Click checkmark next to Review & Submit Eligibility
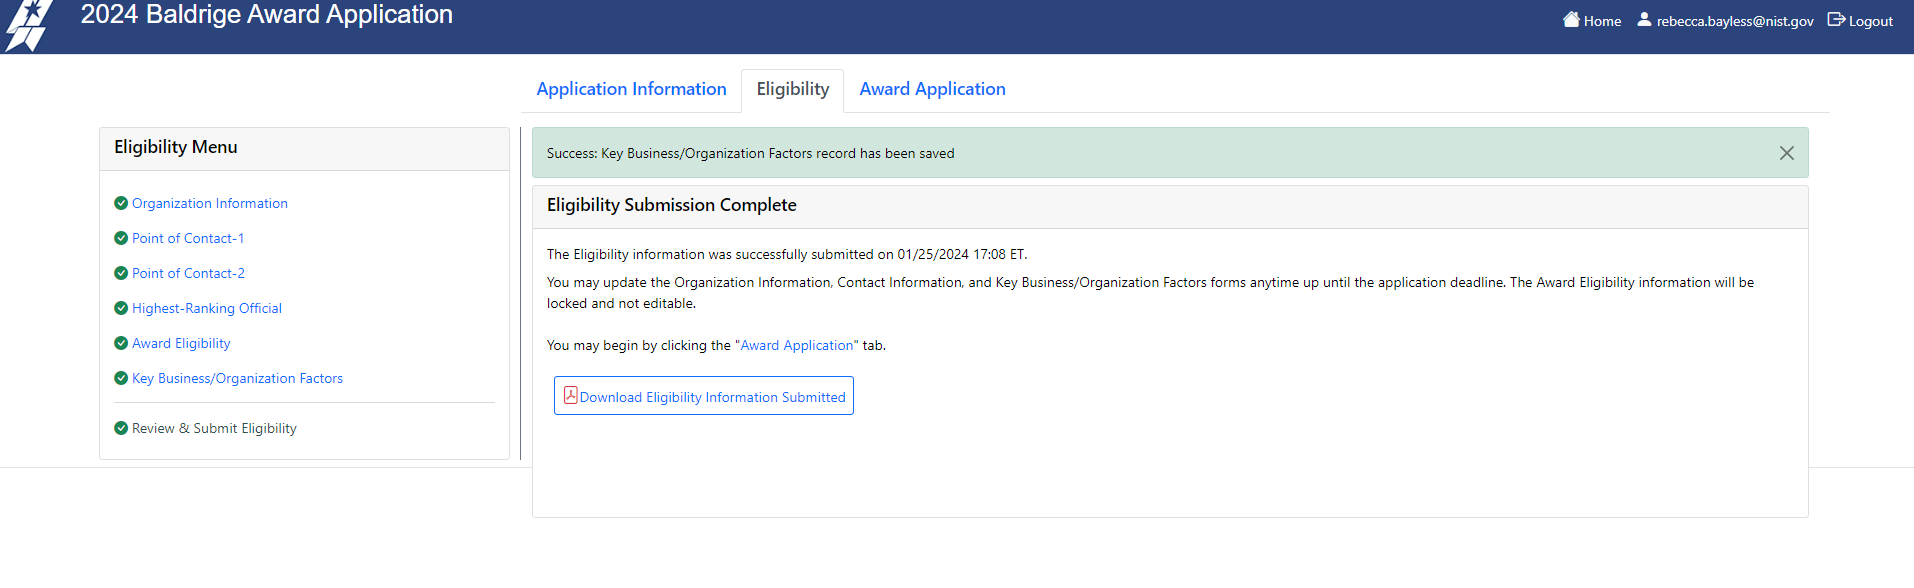The image size is (1914, 588). 121,428
